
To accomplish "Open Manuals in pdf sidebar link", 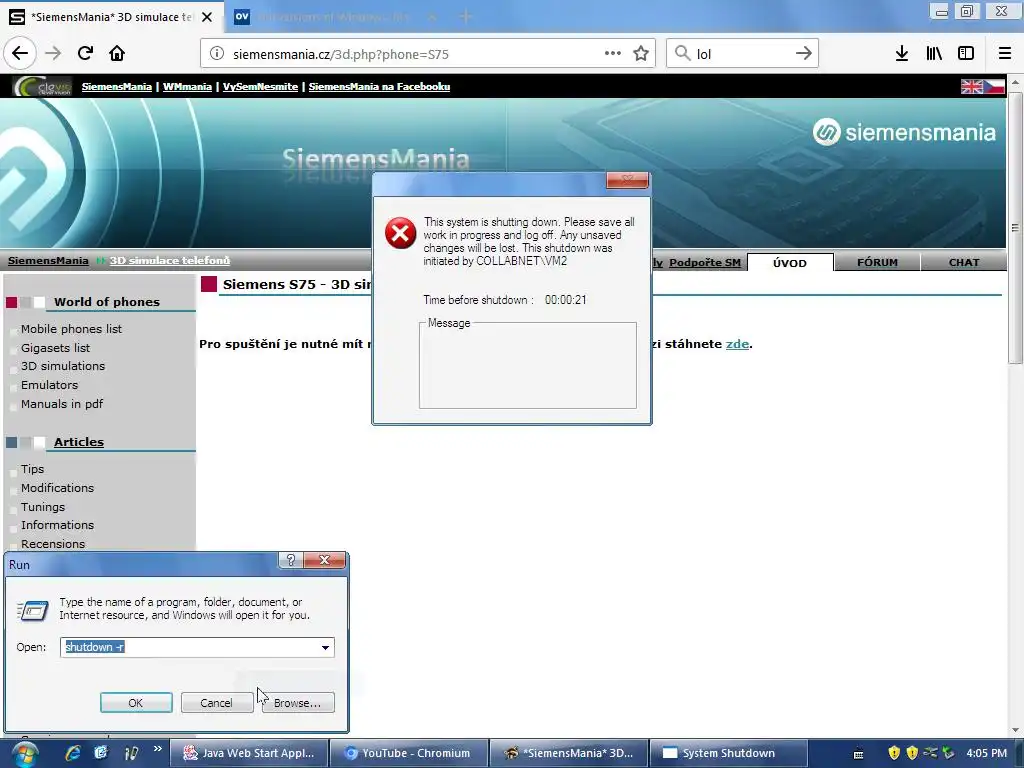I will [x=62, y=404].
